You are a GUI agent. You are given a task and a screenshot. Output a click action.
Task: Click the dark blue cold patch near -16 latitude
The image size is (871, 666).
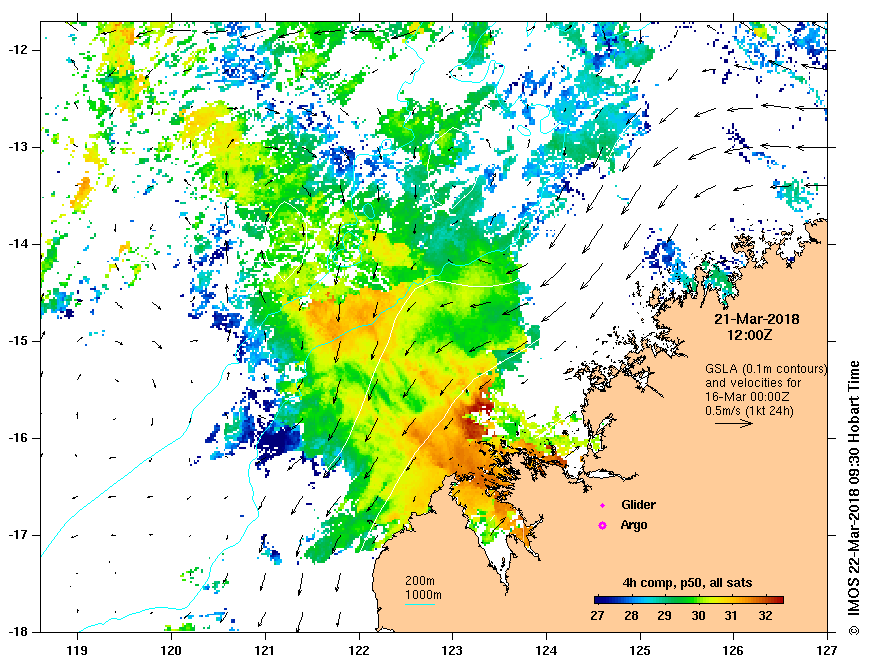point(279,440)
